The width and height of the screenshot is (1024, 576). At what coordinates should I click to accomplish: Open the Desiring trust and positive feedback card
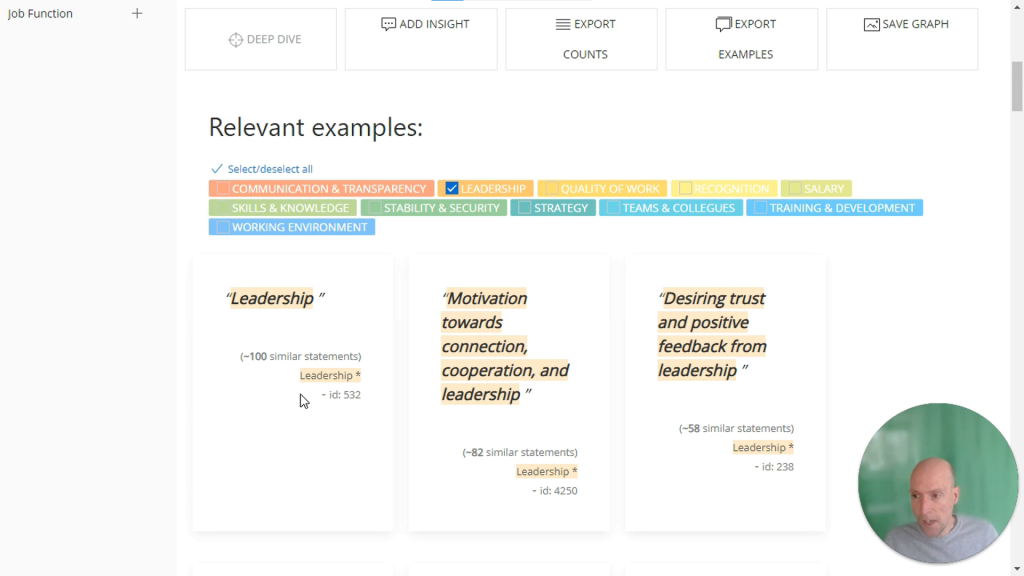725,393
